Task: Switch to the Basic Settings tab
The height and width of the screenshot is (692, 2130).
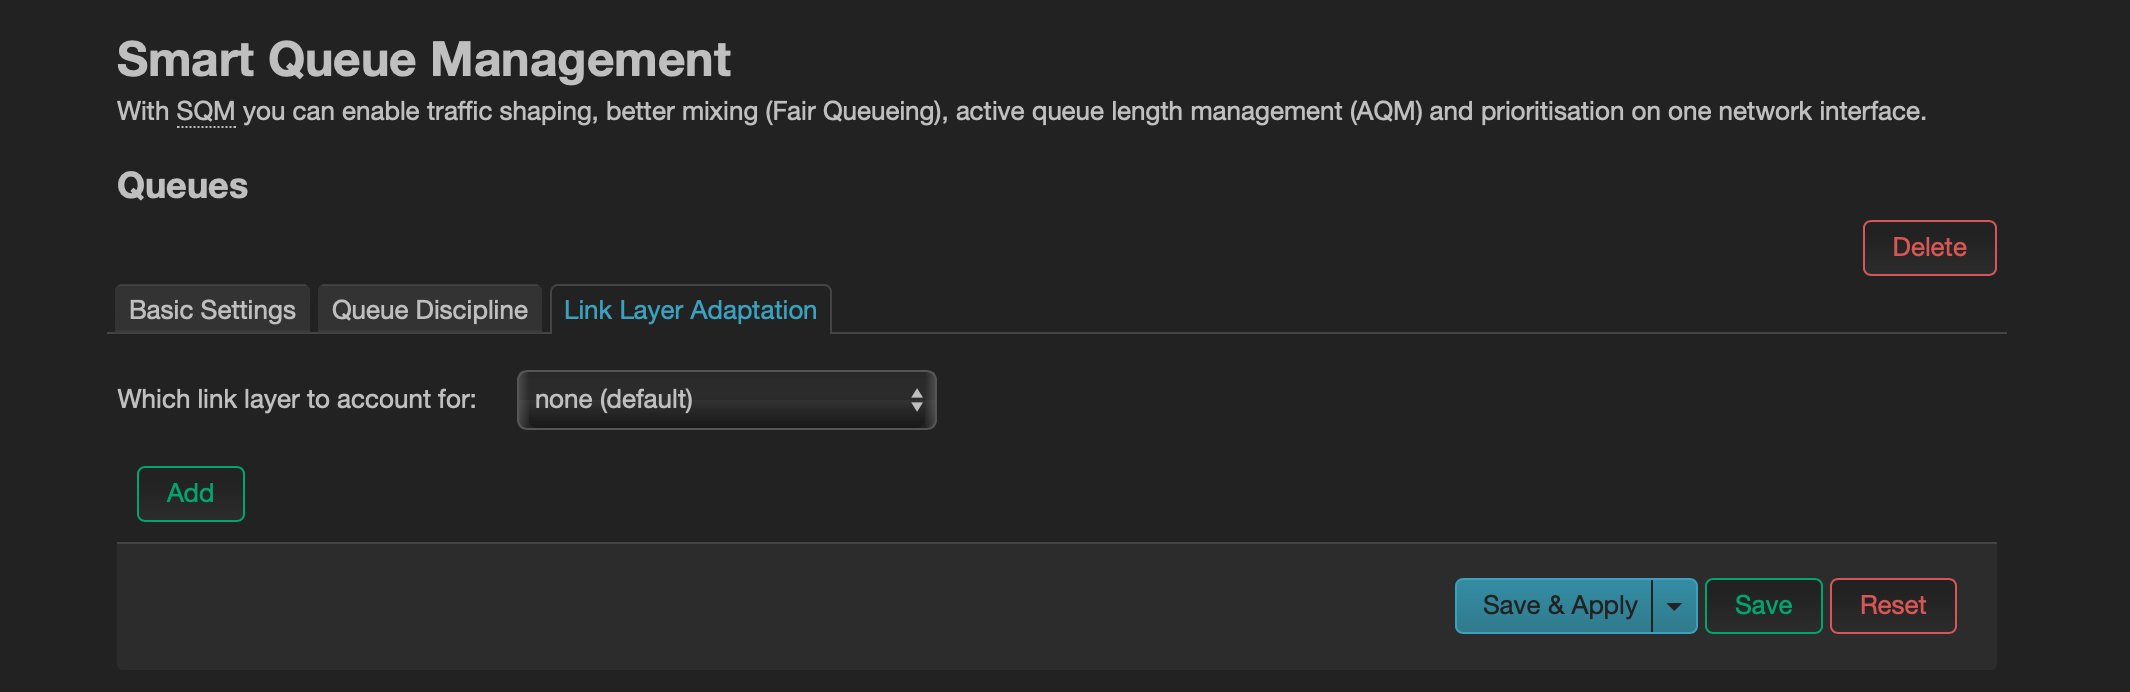Action: tap(212, 310)
